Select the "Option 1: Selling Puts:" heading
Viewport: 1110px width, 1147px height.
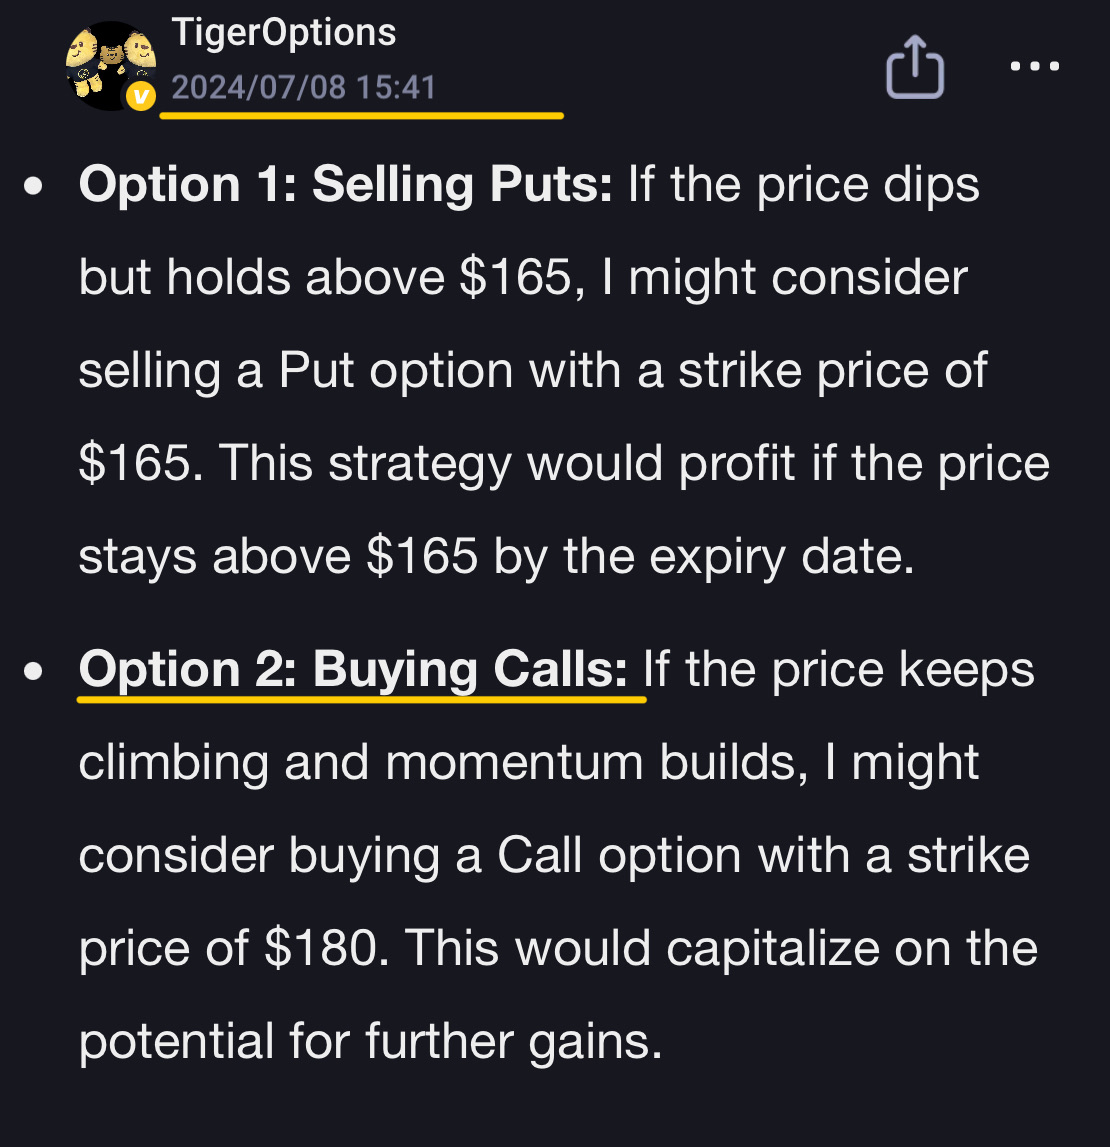[x=345, y=185]
